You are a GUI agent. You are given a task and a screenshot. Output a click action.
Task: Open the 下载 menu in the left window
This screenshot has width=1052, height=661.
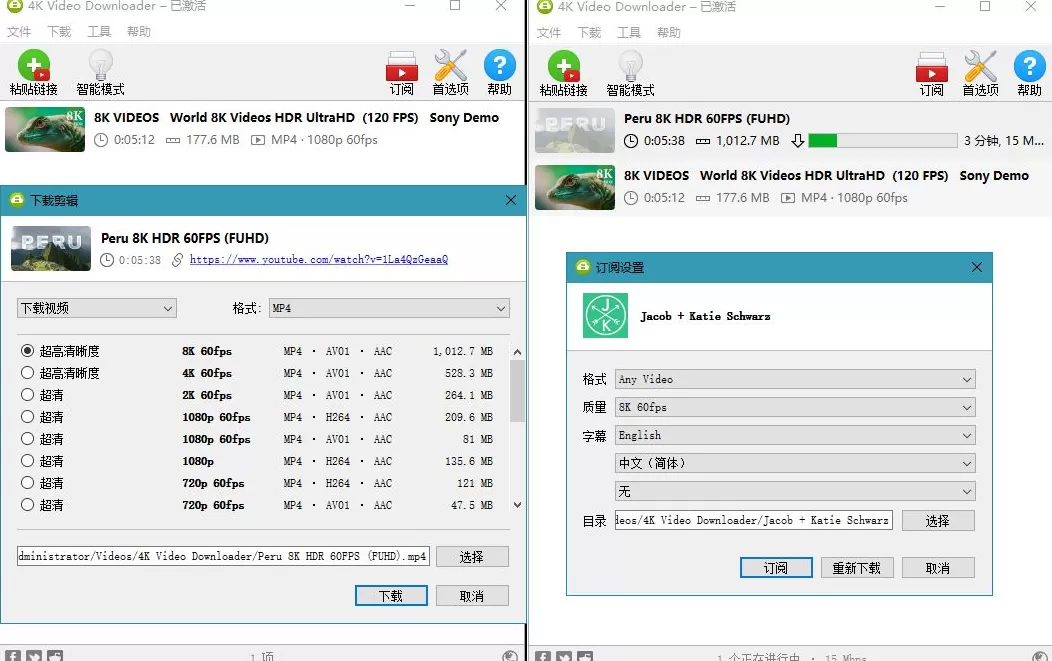(58, 30)
